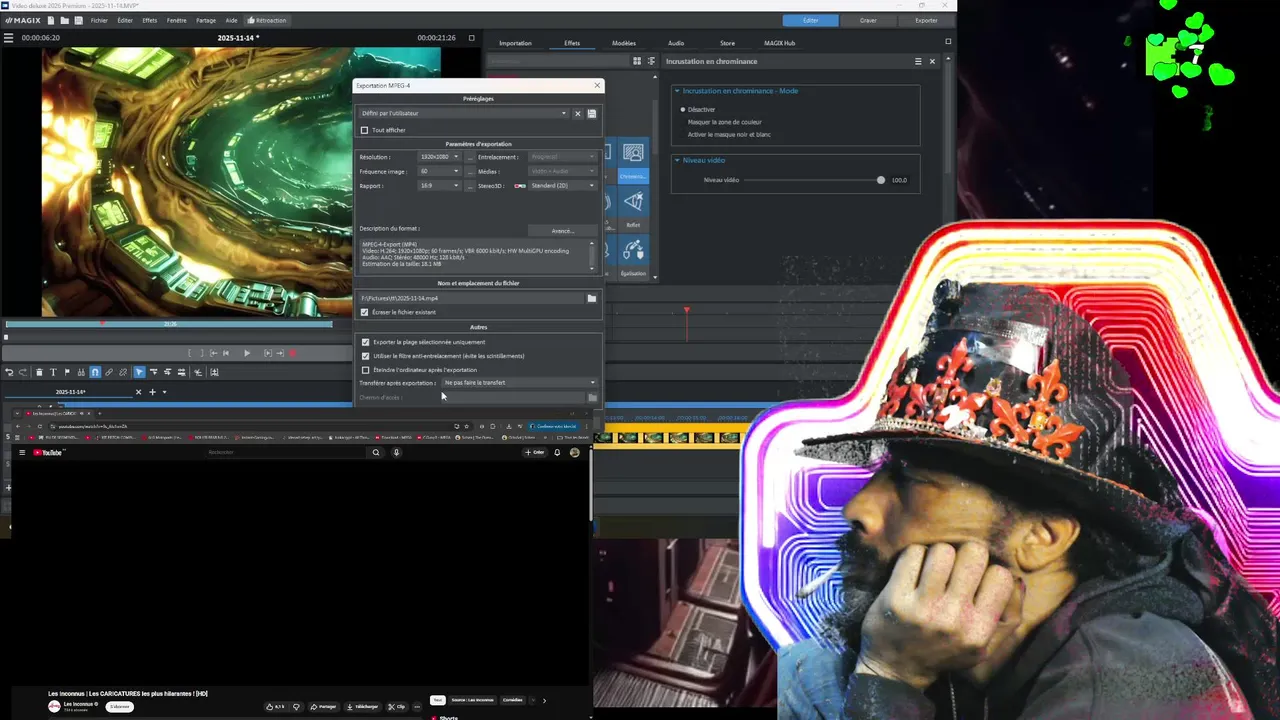Click the YouTube voice search microphone icon
The image size is (1280, 720).
click(x=396, y=452)
